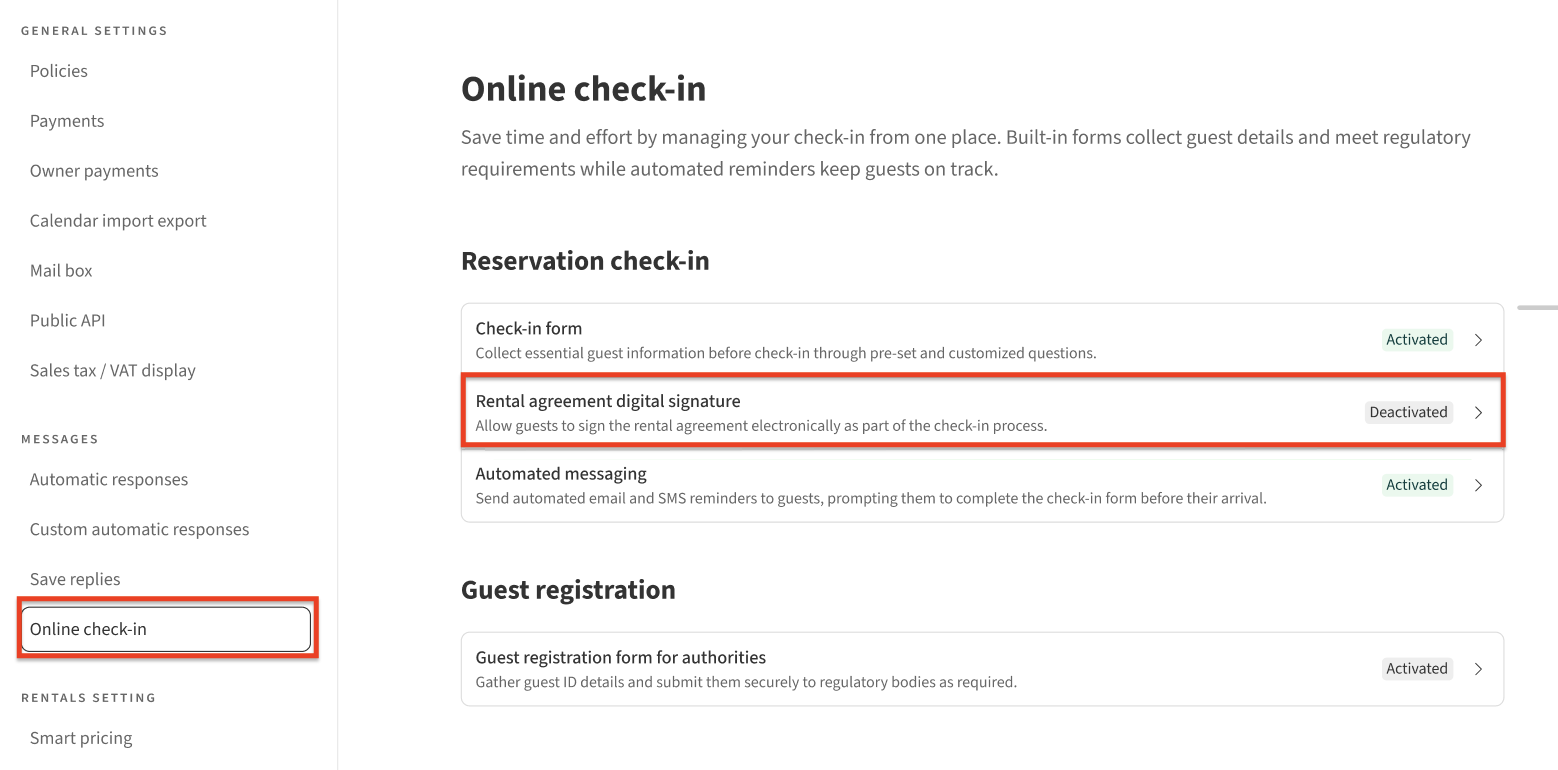The image size is (1558, 770).
Task: Expand Guest registration form for authorities chevron
Action: [x=1478, y=669]
